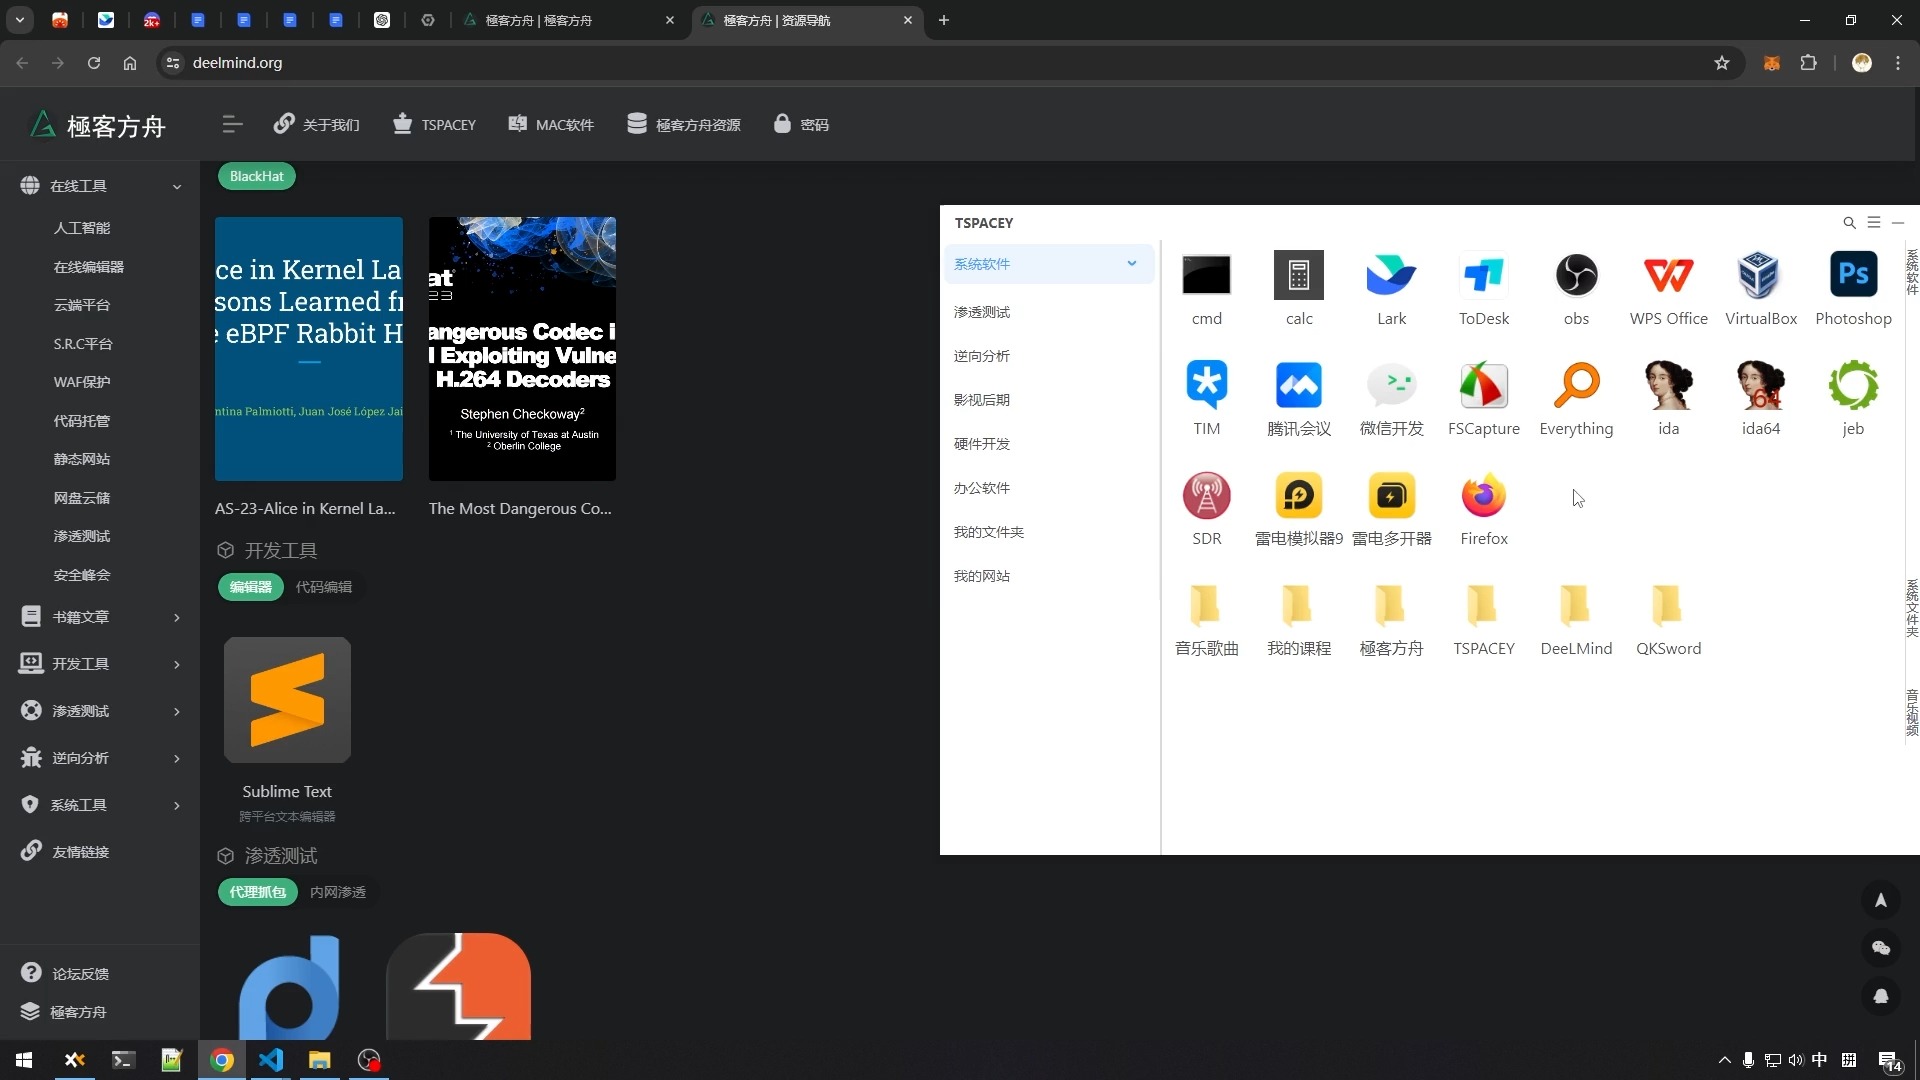Open SDR radio icon
This screenshot has height=1080, width=1920.
click(1206, 496)
